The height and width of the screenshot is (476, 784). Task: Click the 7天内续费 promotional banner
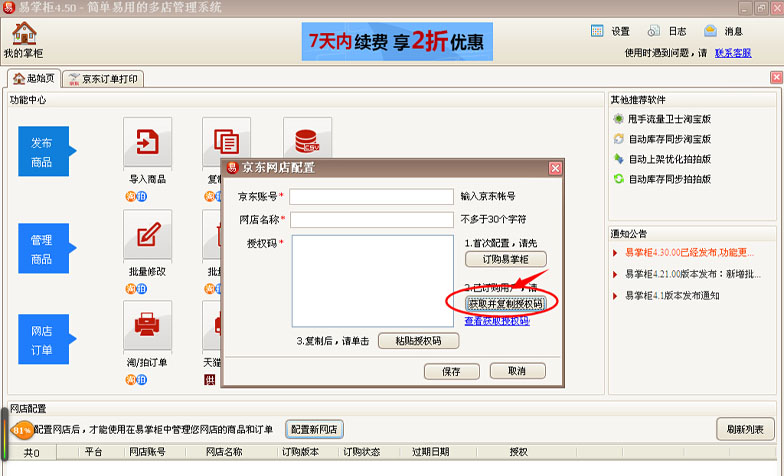pyautogui.click(x=397, y=42)
